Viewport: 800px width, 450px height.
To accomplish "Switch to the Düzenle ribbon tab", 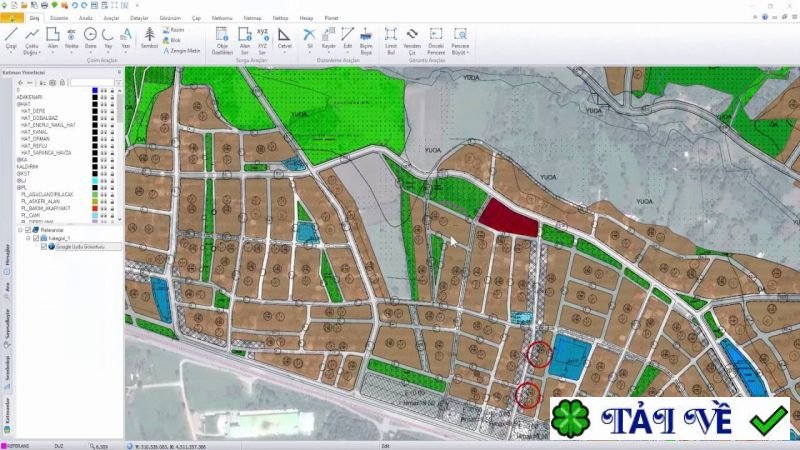I will coord(59,18).
